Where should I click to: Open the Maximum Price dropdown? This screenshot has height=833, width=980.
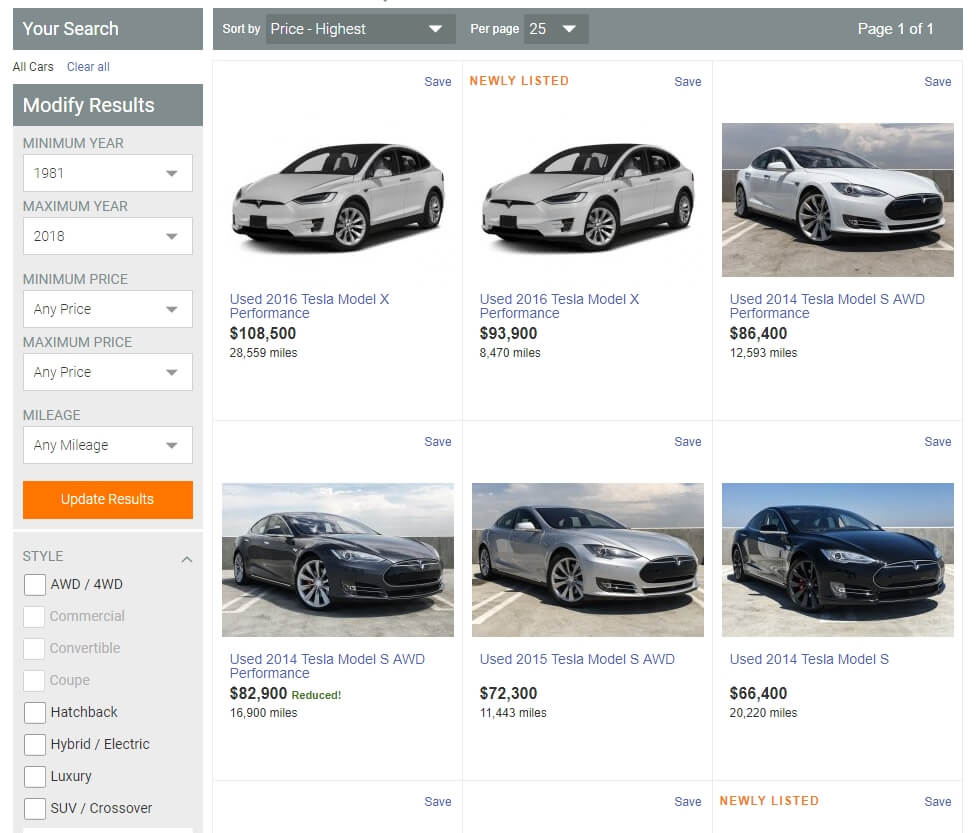click(x=108, y=372)
